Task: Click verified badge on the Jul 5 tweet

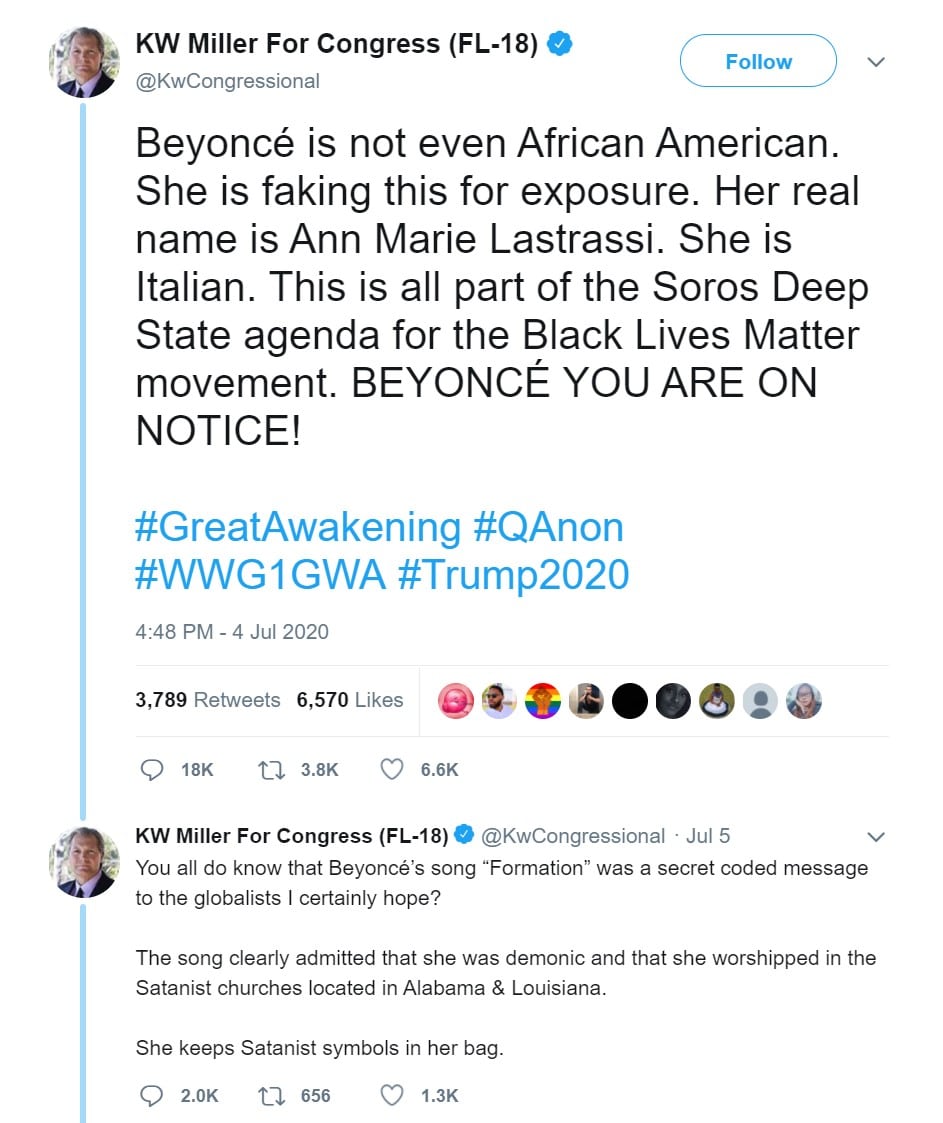Action: tap(465, 835)
